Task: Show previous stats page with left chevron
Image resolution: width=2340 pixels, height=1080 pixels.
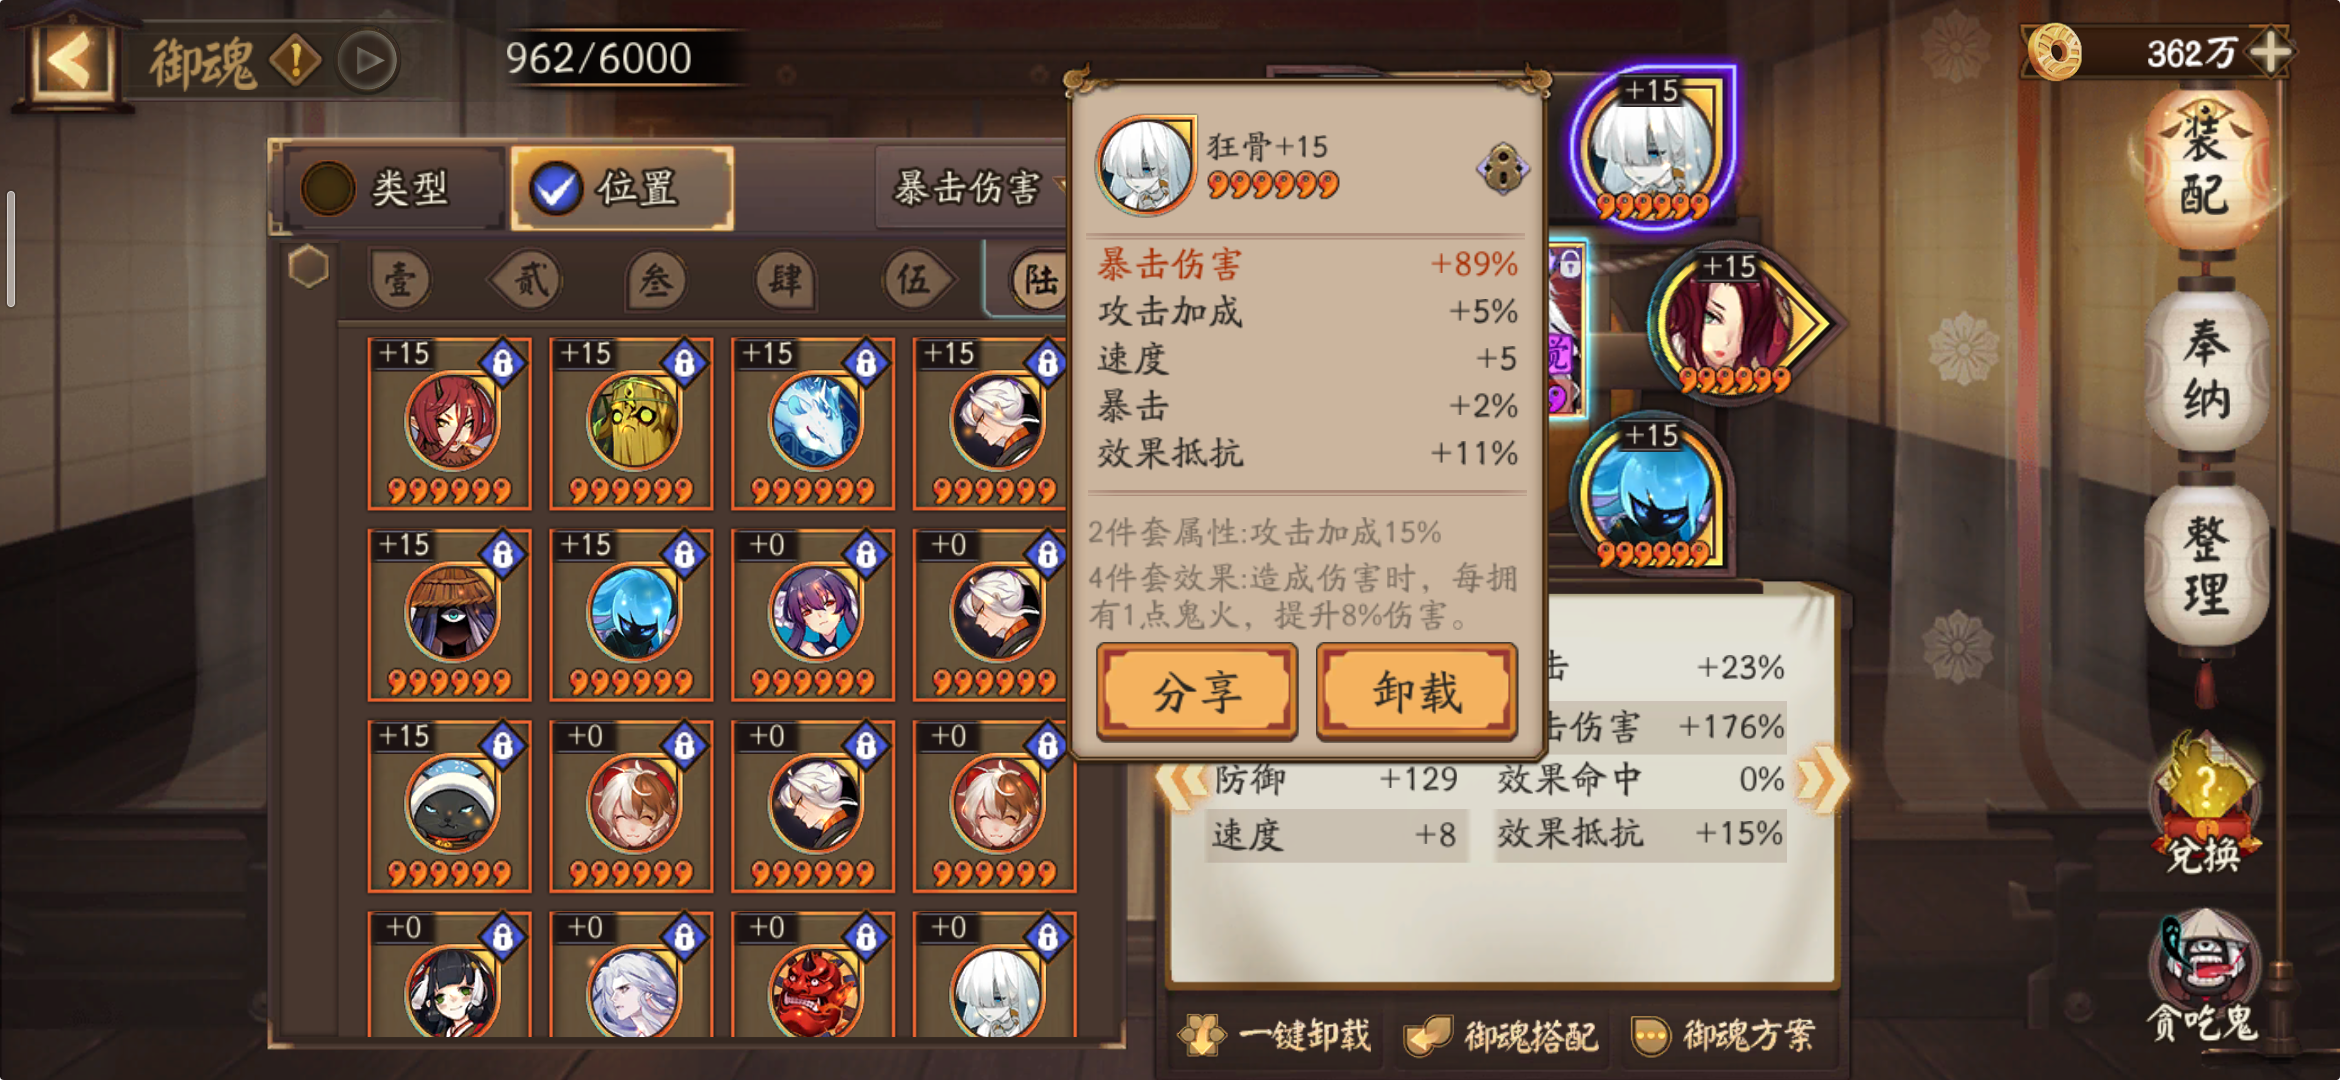Action: coord(1182,782)
